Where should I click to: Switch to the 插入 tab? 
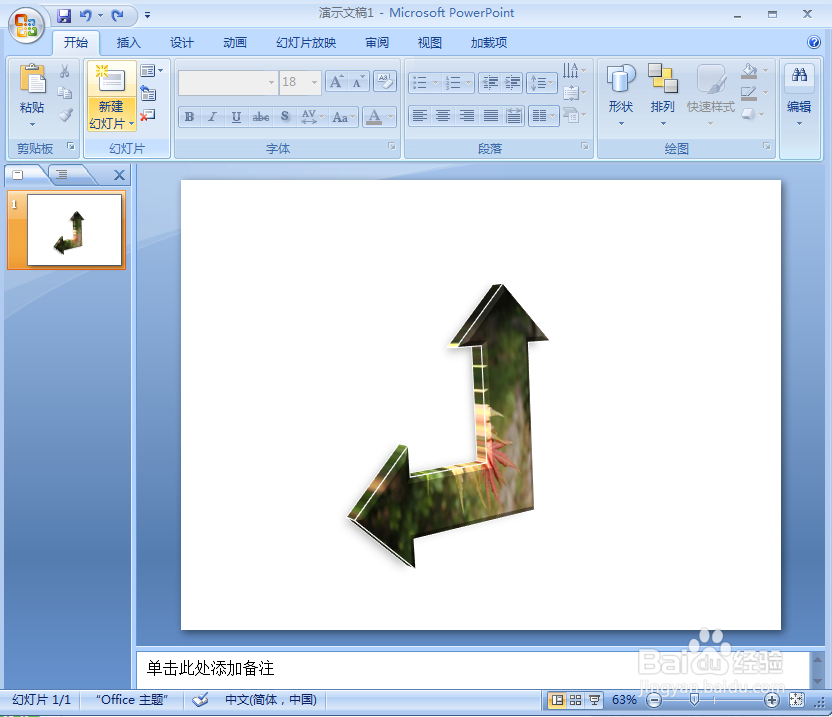point(128,42)
